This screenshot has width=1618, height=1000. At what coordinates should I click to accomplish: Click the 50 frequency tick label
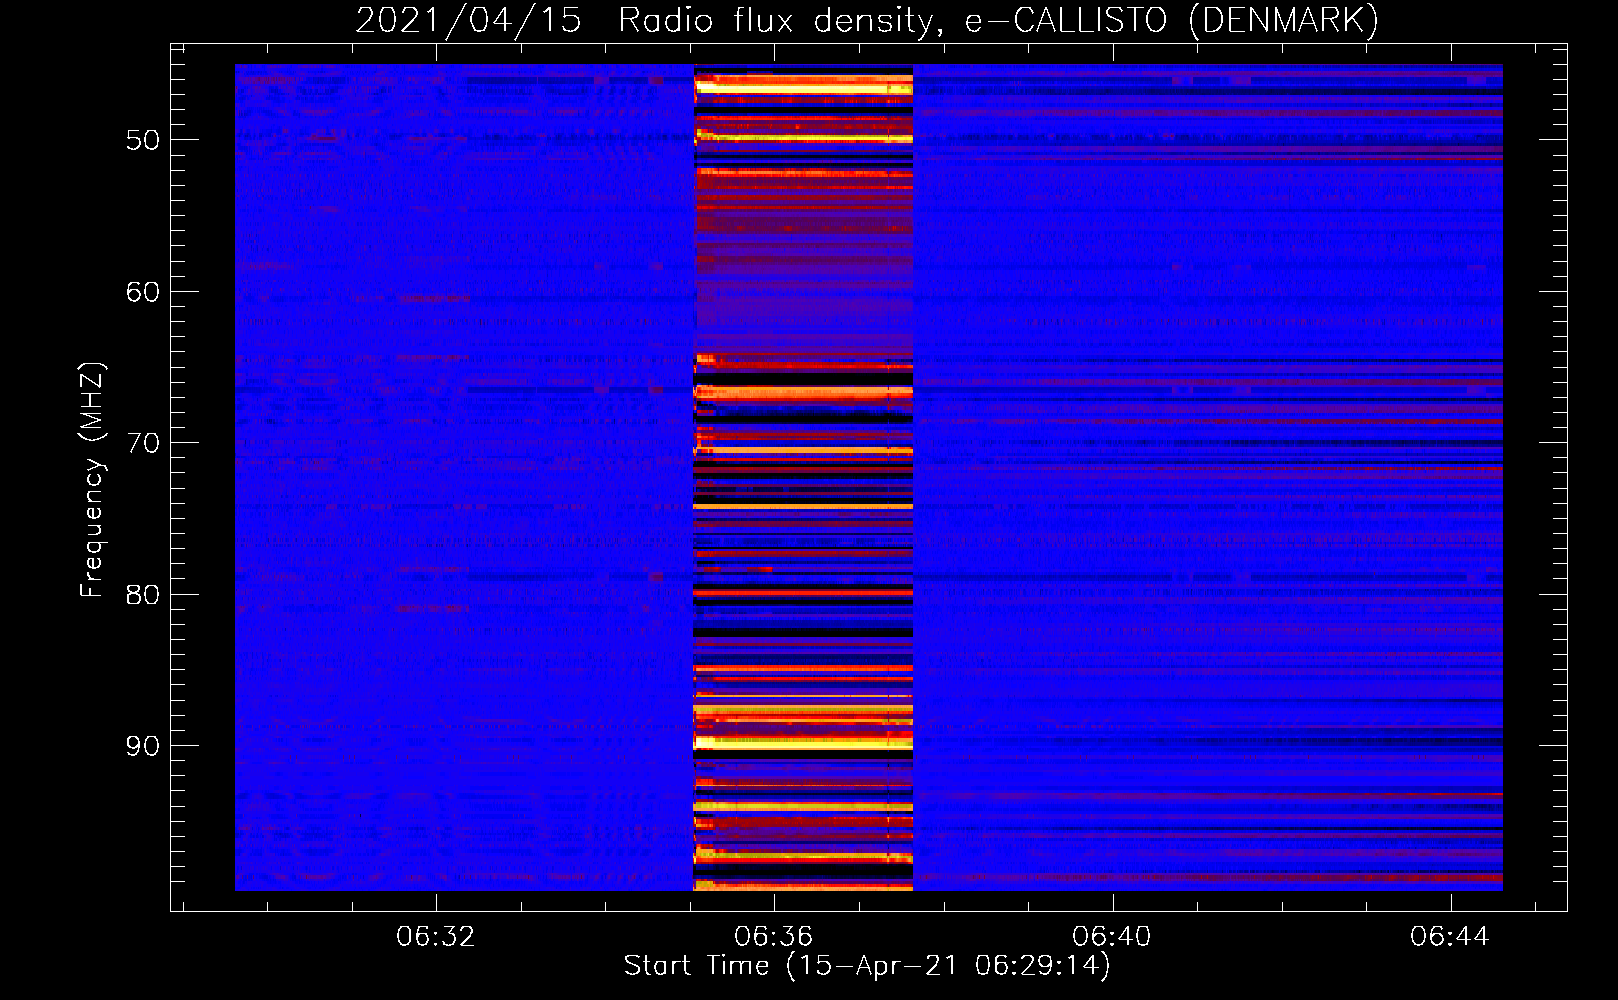143,140
